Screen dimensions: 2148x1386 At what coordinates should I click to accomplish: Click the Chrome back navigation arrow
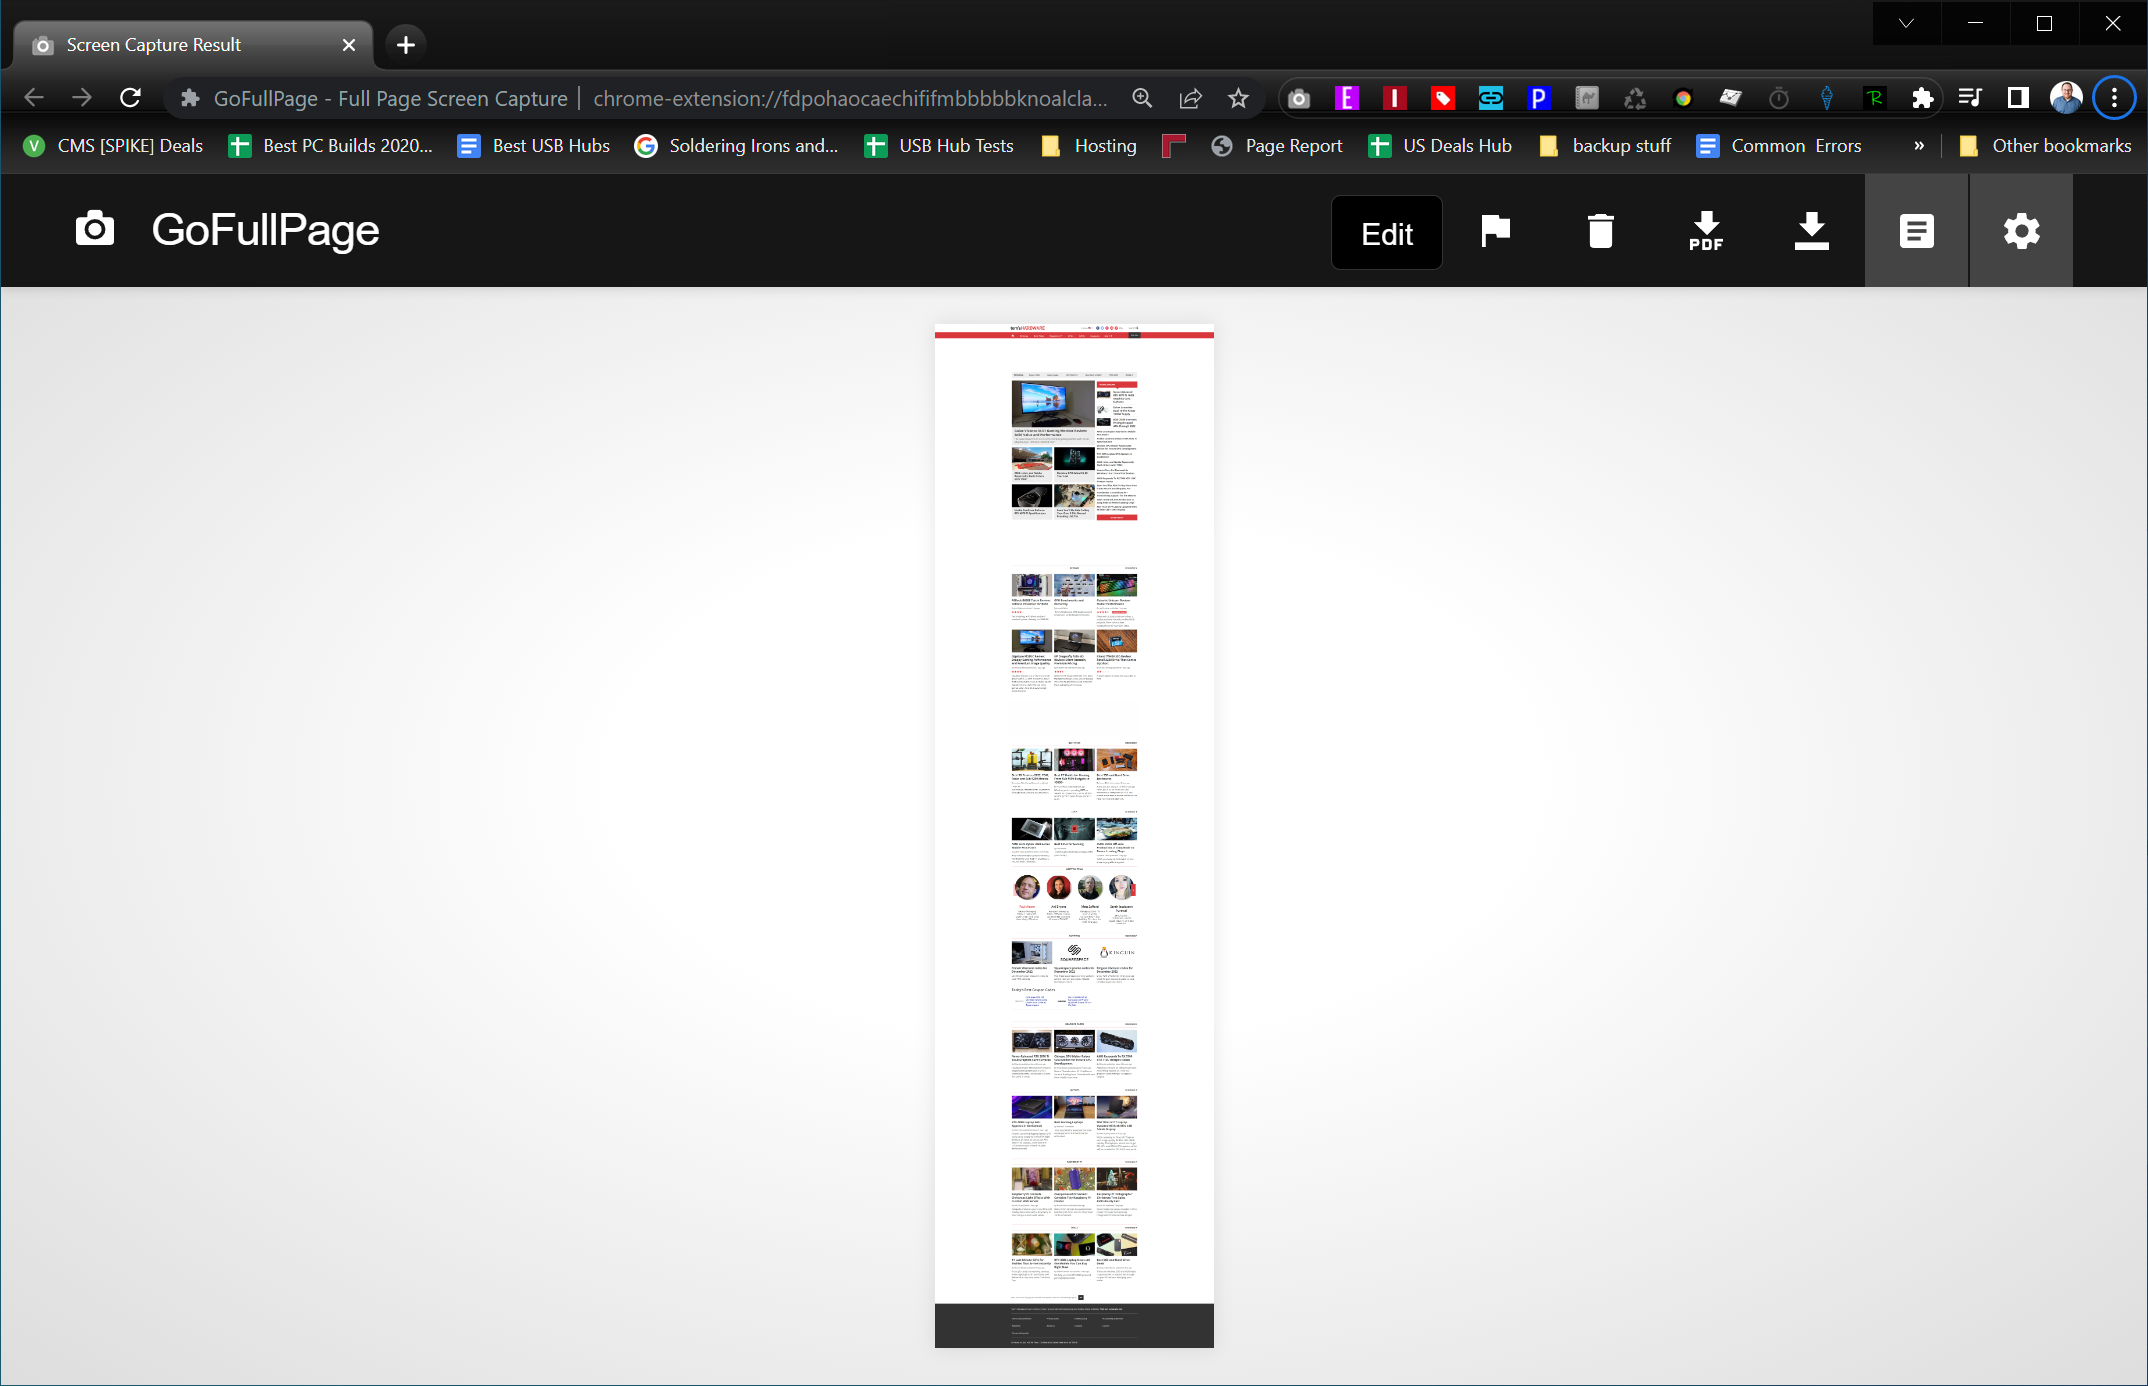pos(34,97)
